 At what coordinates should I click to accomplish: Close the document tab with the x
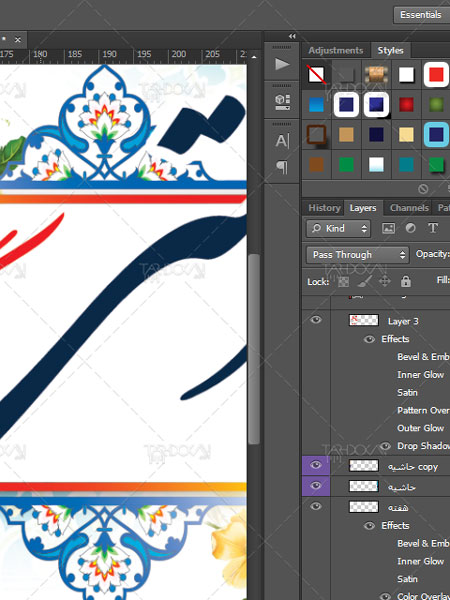18,39
